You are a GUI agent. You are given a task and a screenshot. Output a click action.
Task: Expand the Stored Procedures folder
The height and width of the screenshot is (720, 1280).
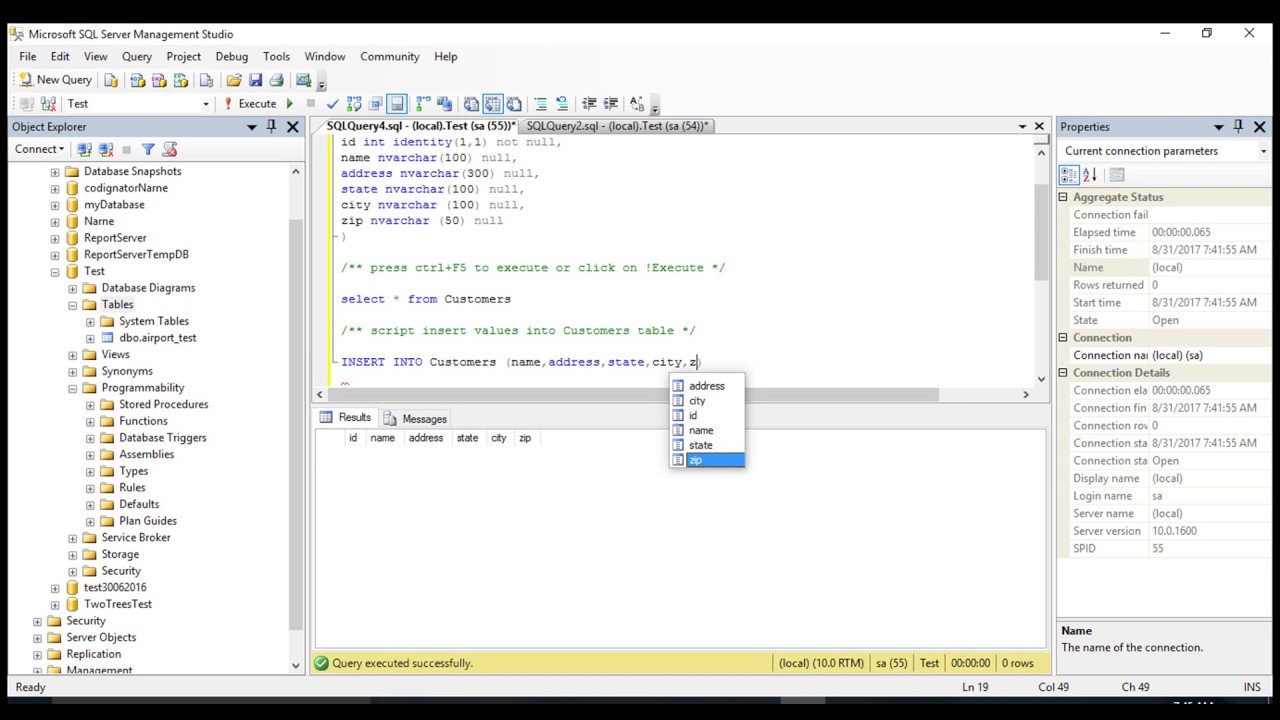[x=90, y=405]
